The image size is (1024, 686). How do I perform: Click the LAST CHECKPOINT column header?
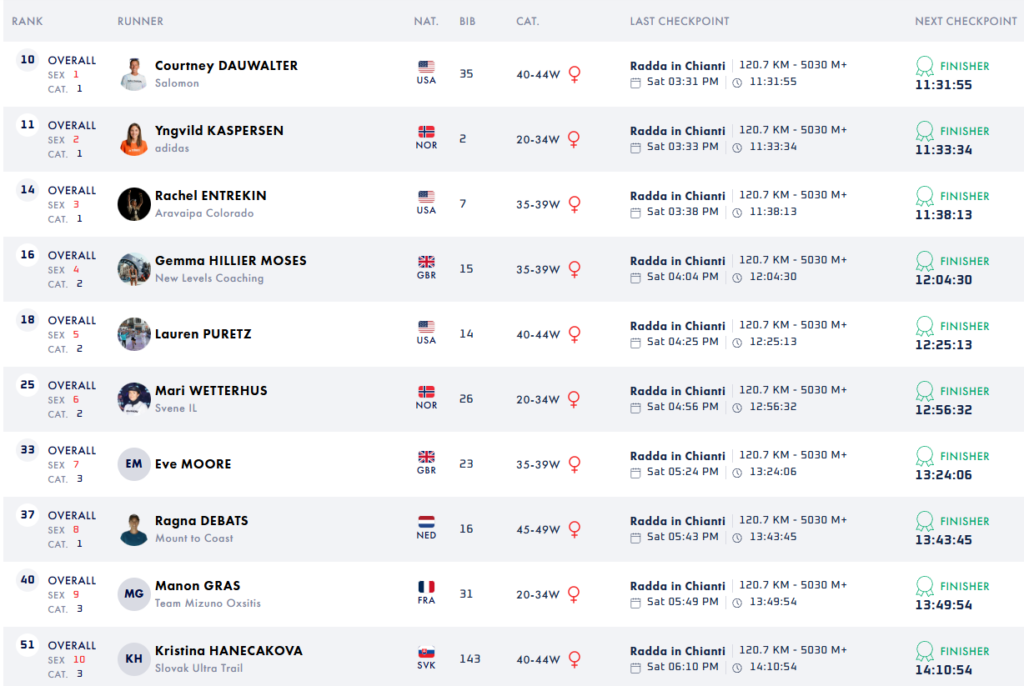pos(679,21)
